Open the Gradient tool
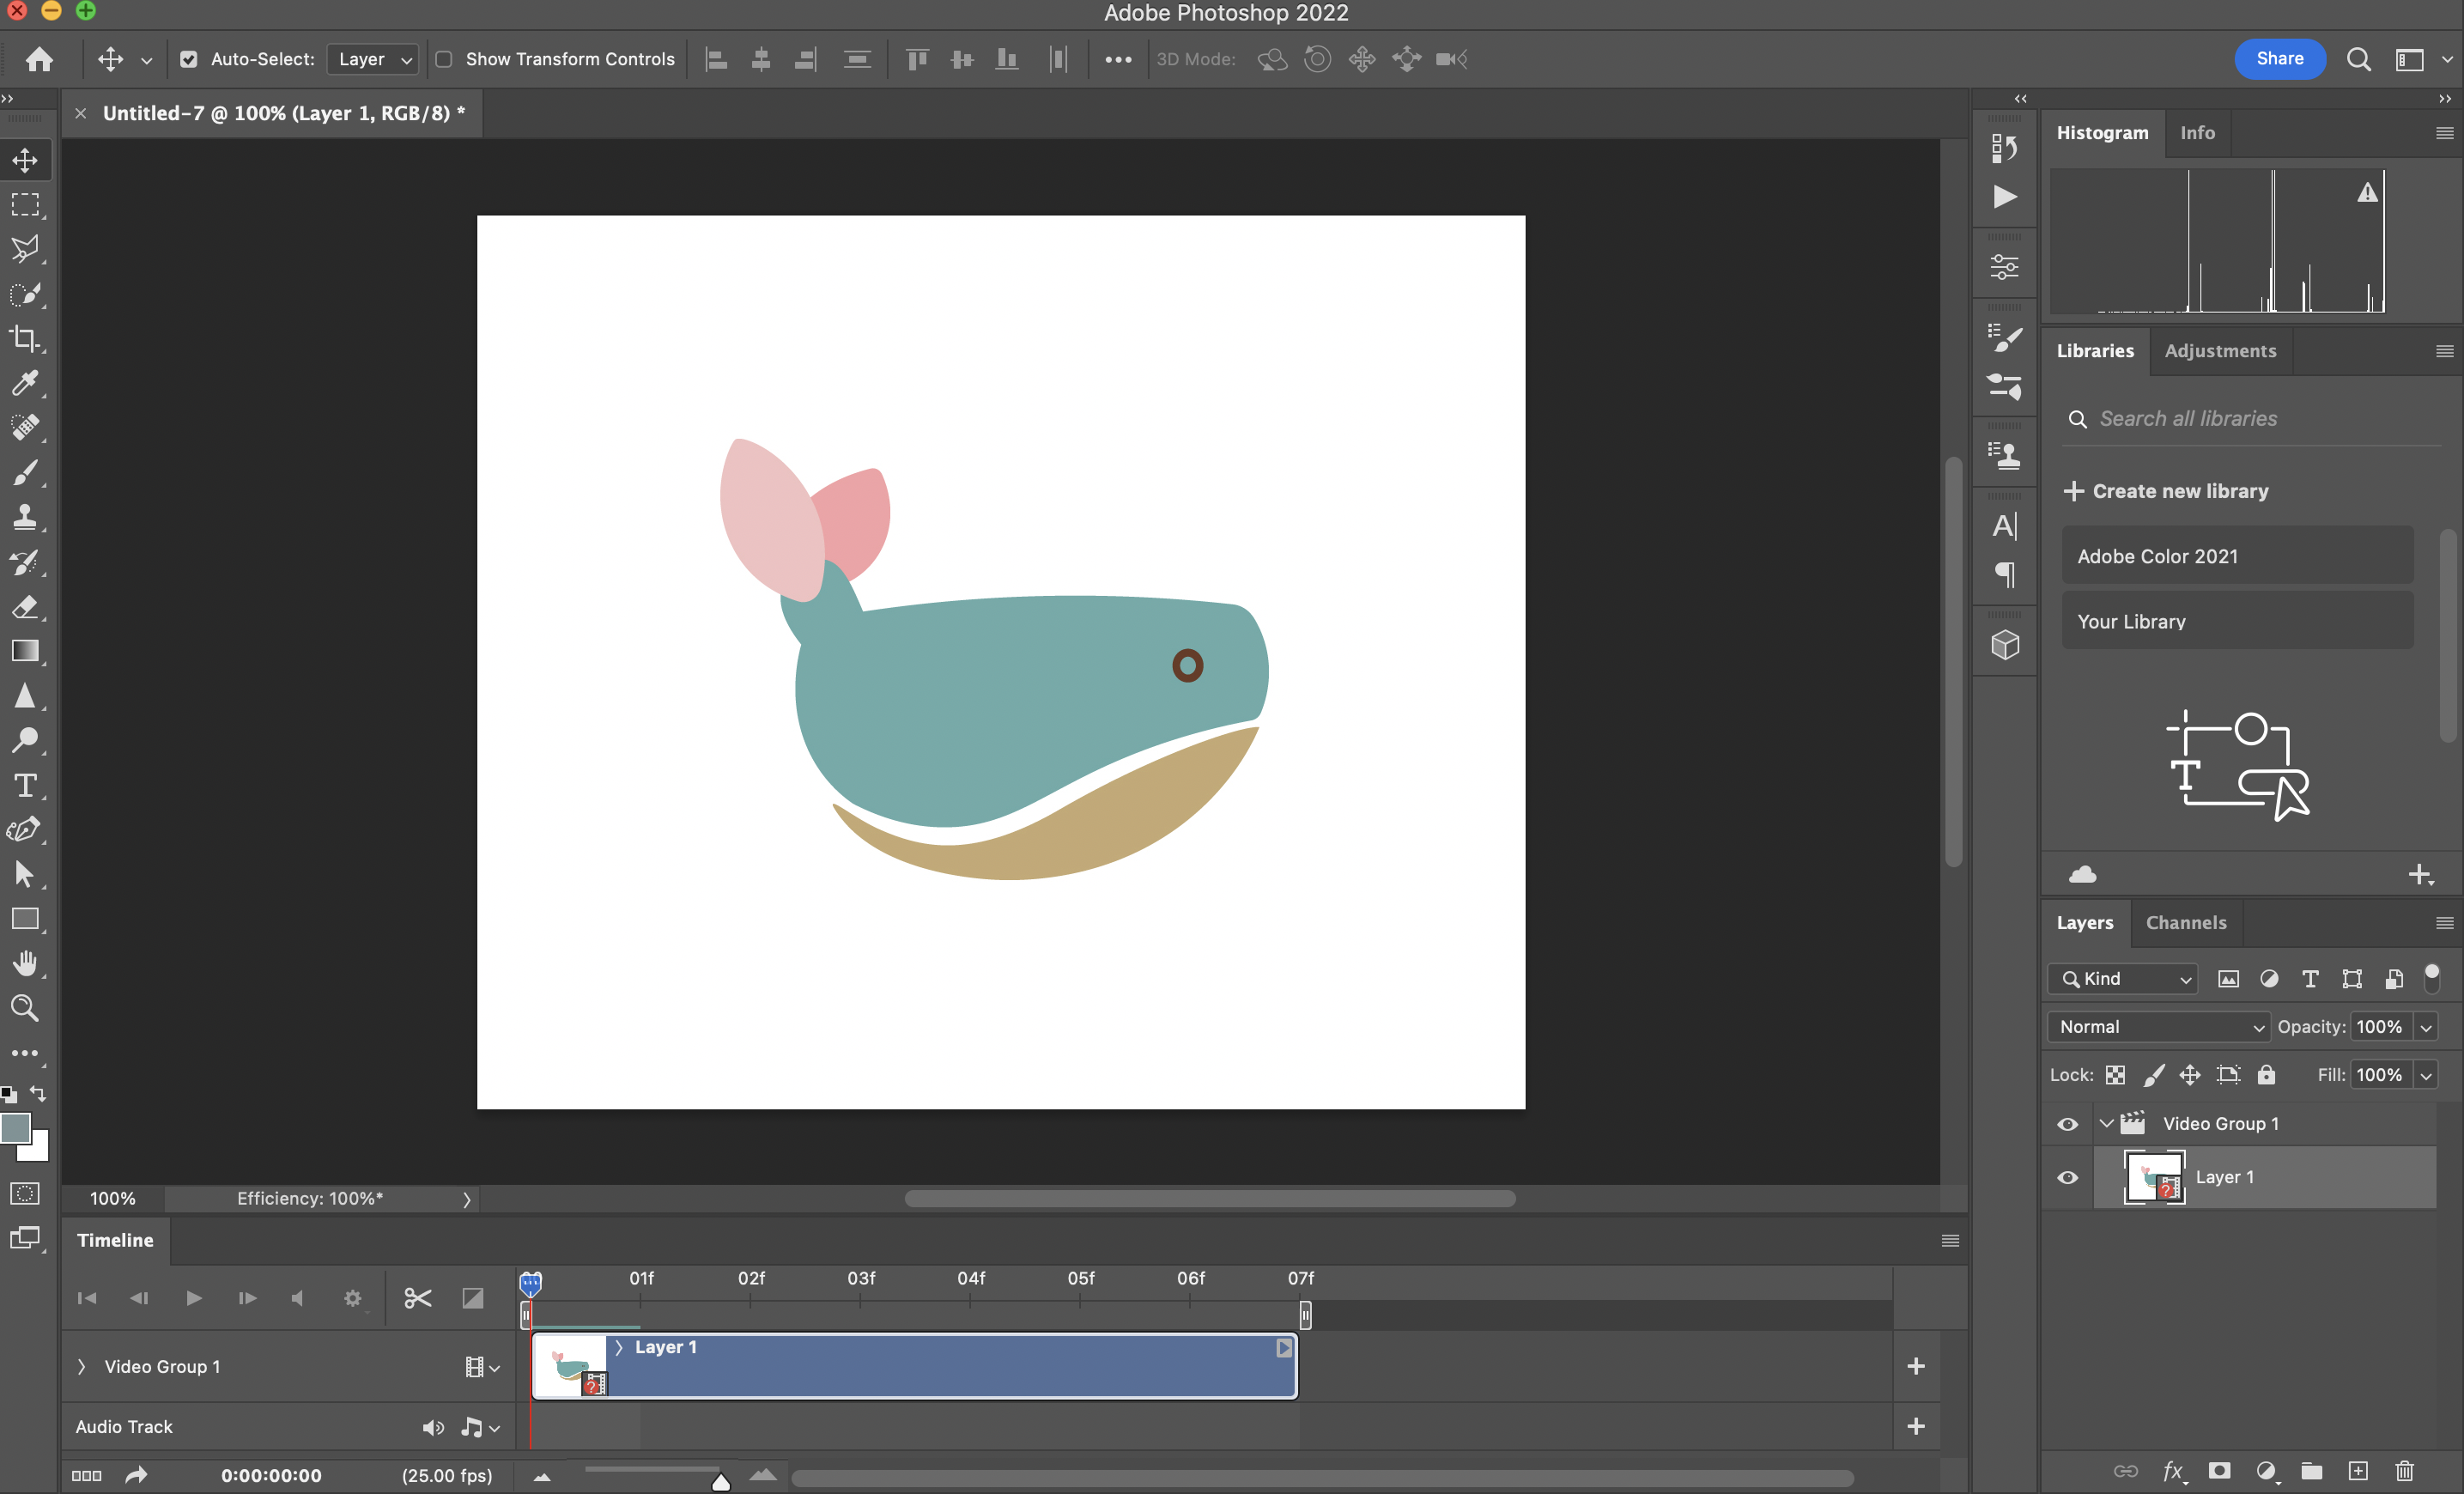The image size is (2464, 1494). 26,651
